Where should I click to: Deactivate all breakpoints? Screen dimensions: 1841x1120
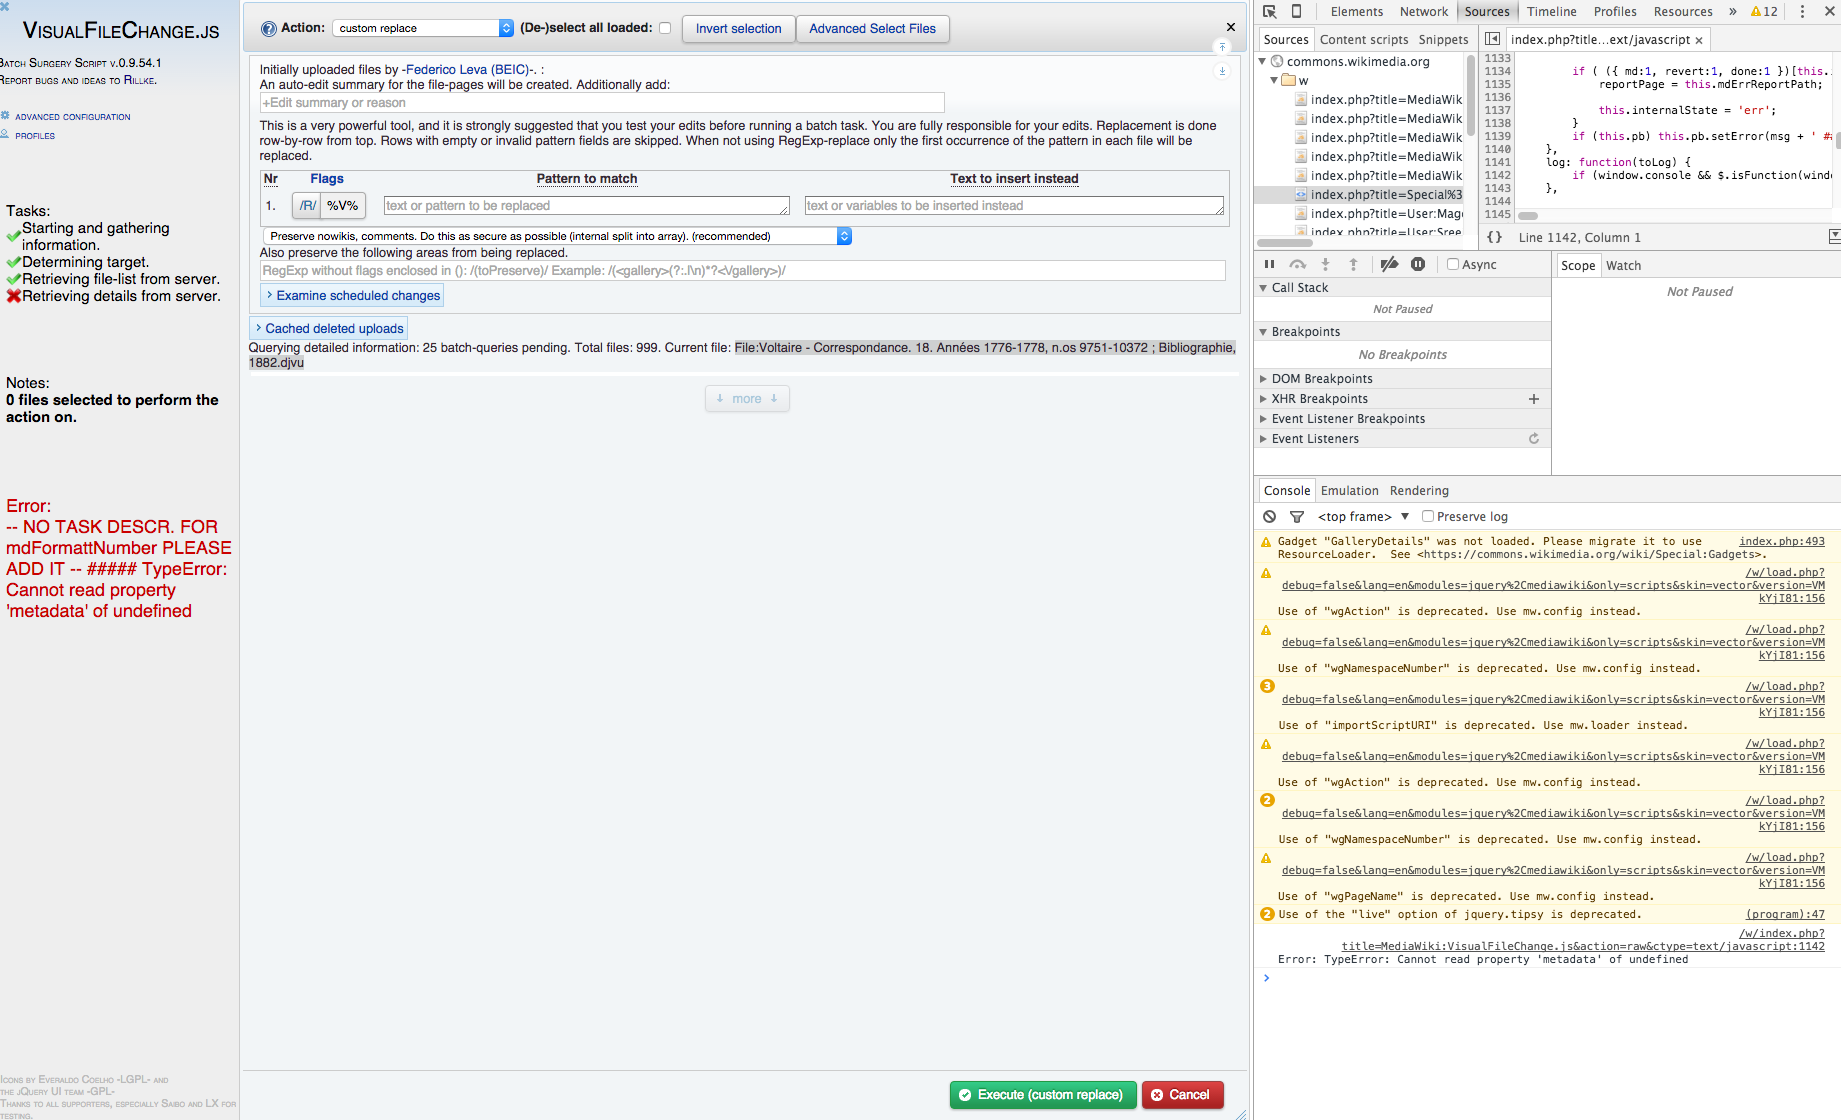tap(1389, 264)
